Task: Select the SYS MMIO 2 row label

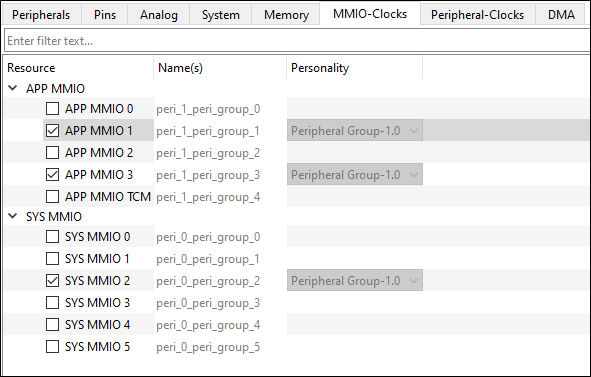Action: point(98,280)
